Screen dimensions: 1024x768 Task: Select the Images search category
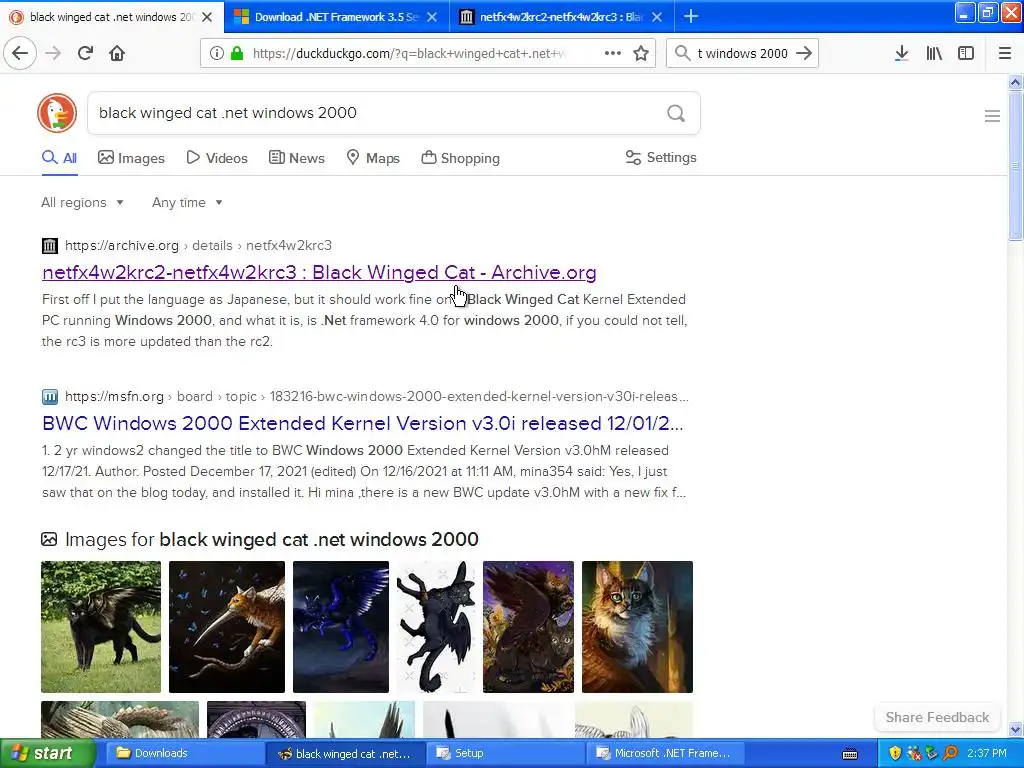tap(131, 158)
